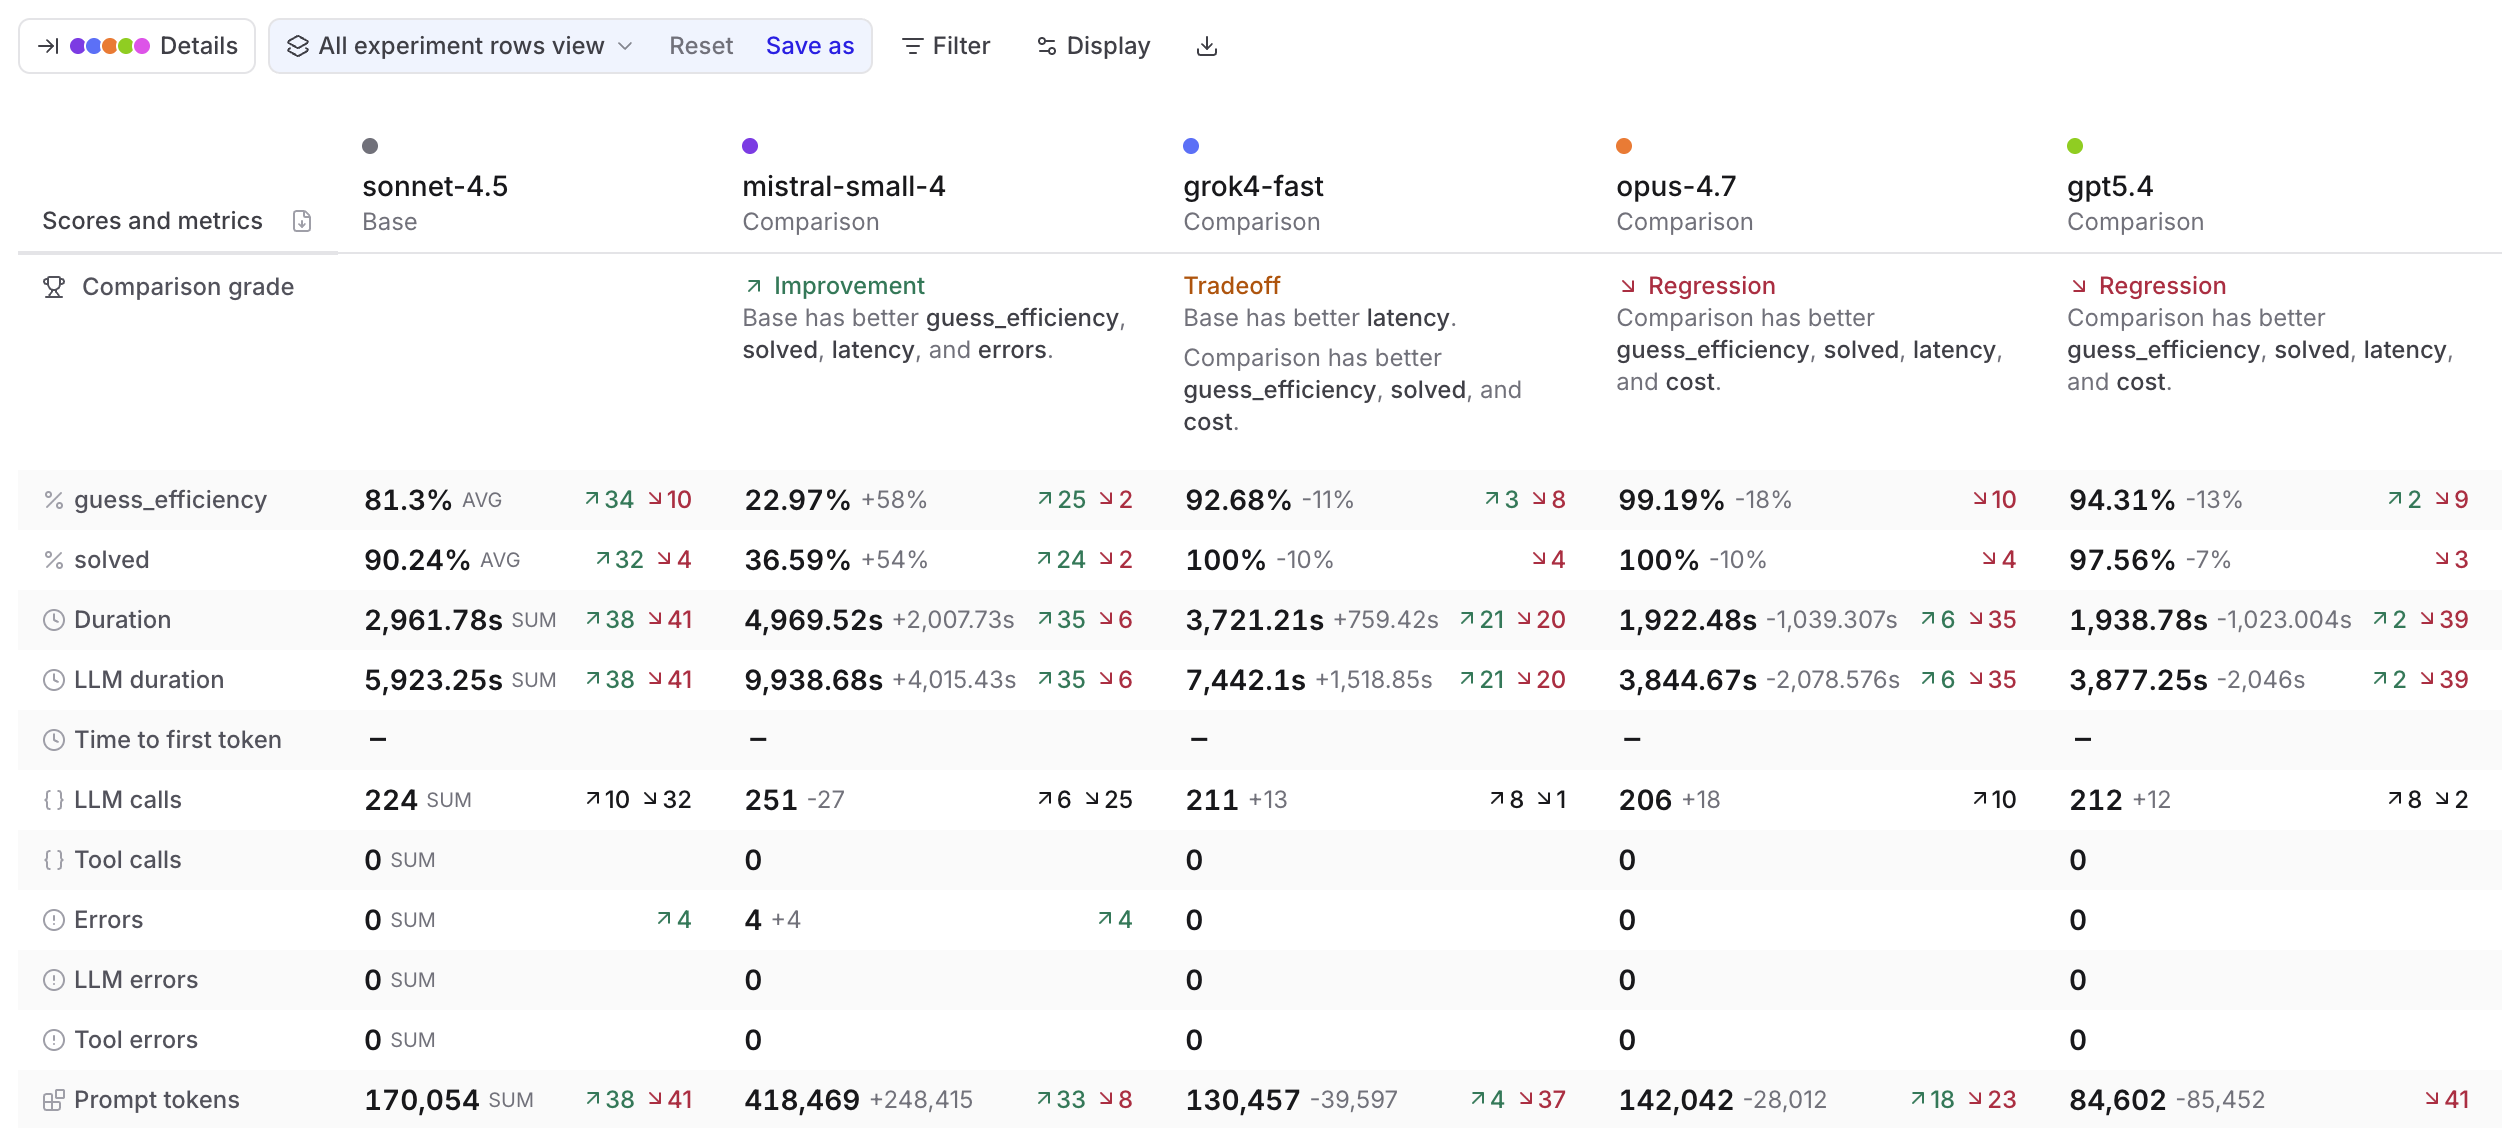Open the Display options
This screenshot has width=2502, height=1128.
pyautogui.click(x=1094, y=46)
